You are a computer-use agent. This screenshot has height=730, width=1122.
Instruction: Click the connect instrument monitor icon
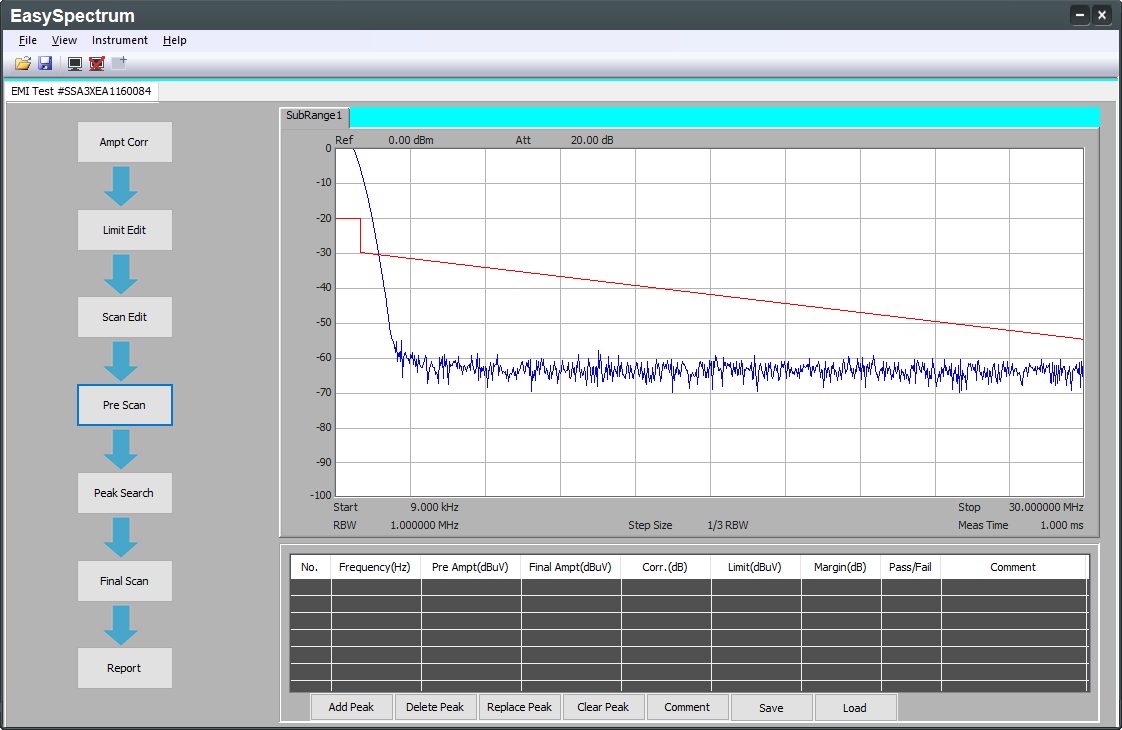[75, 63]
